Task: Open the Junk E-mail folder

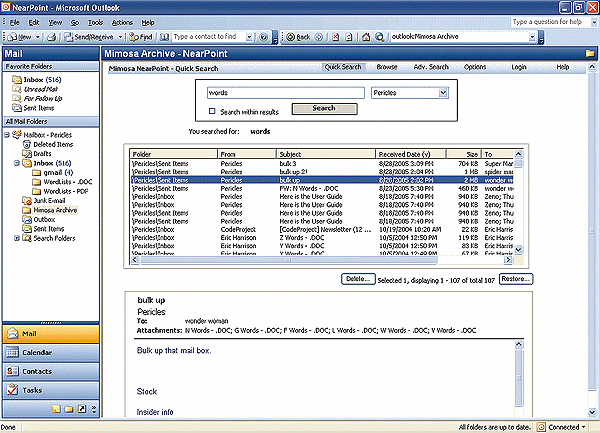Action: tap(49, 200)
